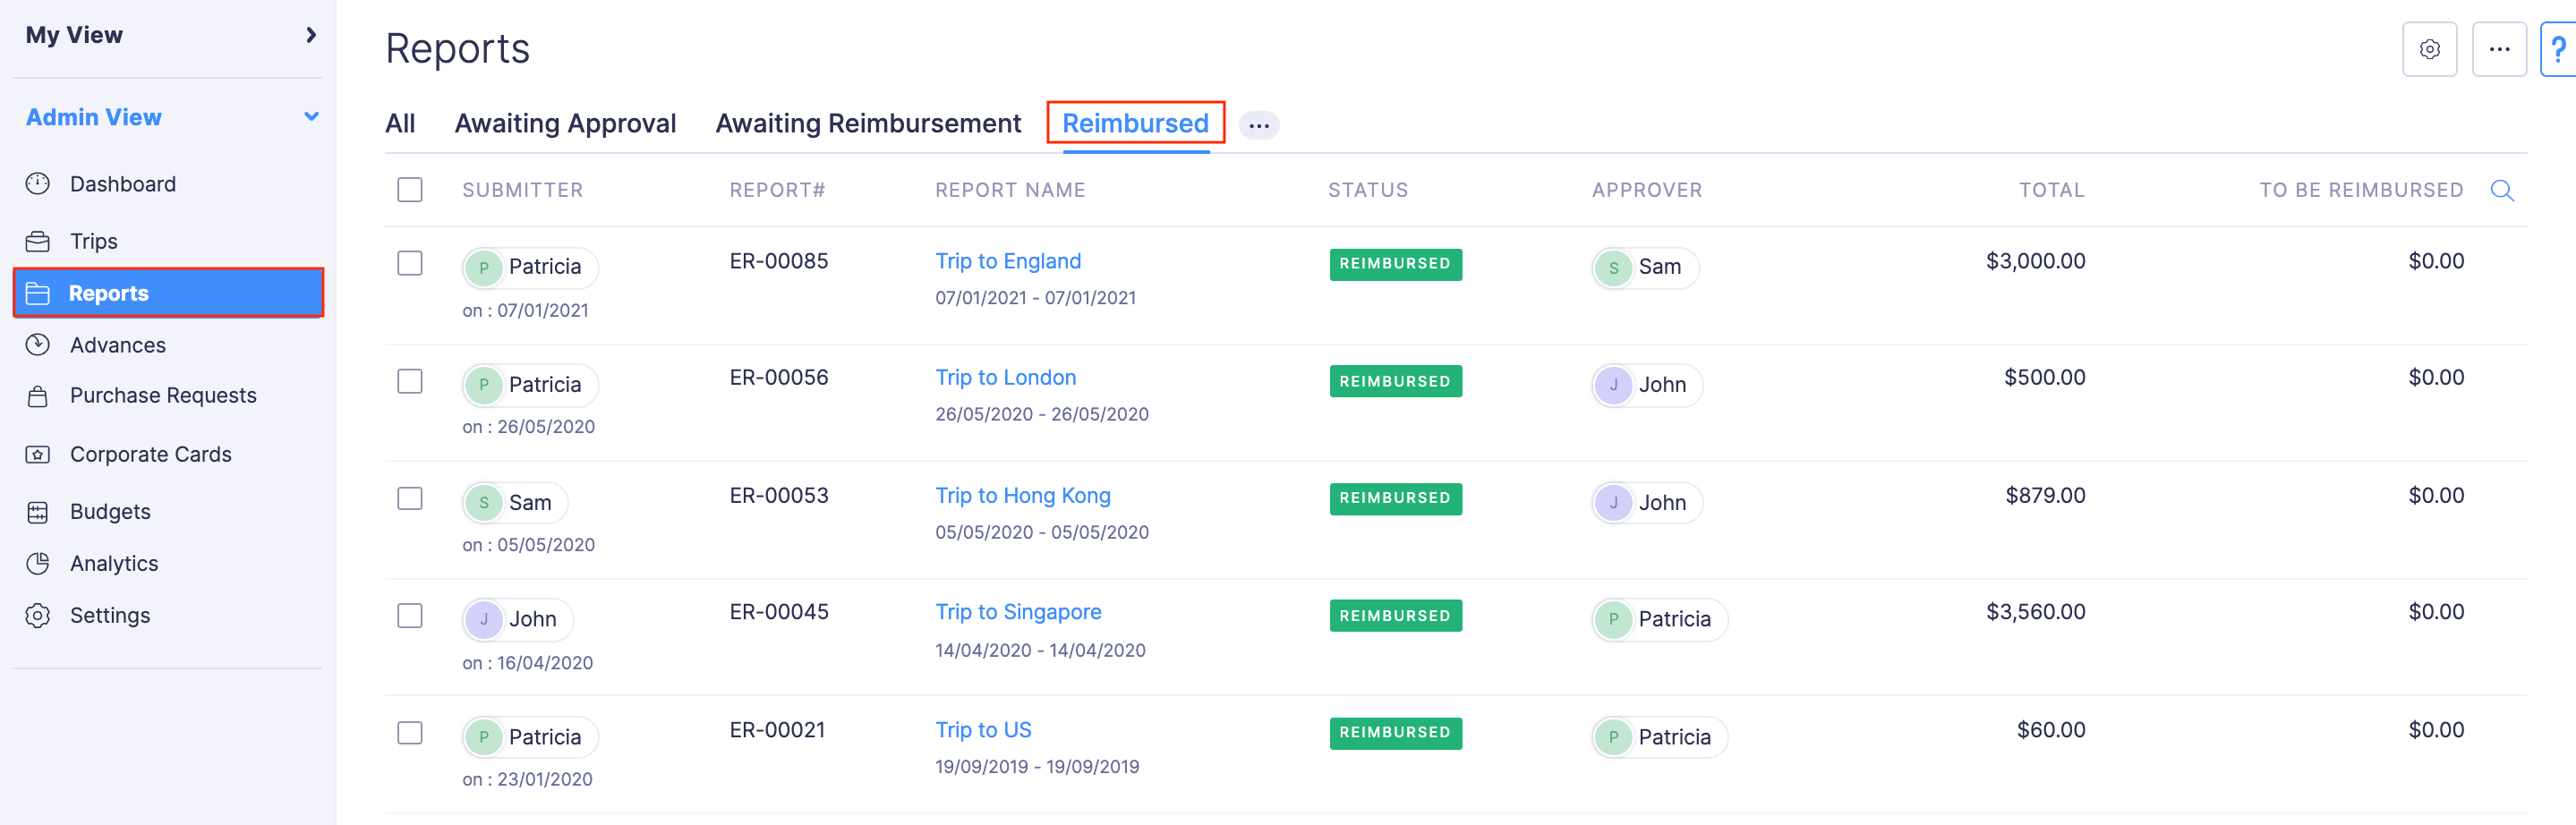Select the checkbox on the Trip to London row
The height and width of the screenshot is (825, 2576).
(x=409, y=381)
